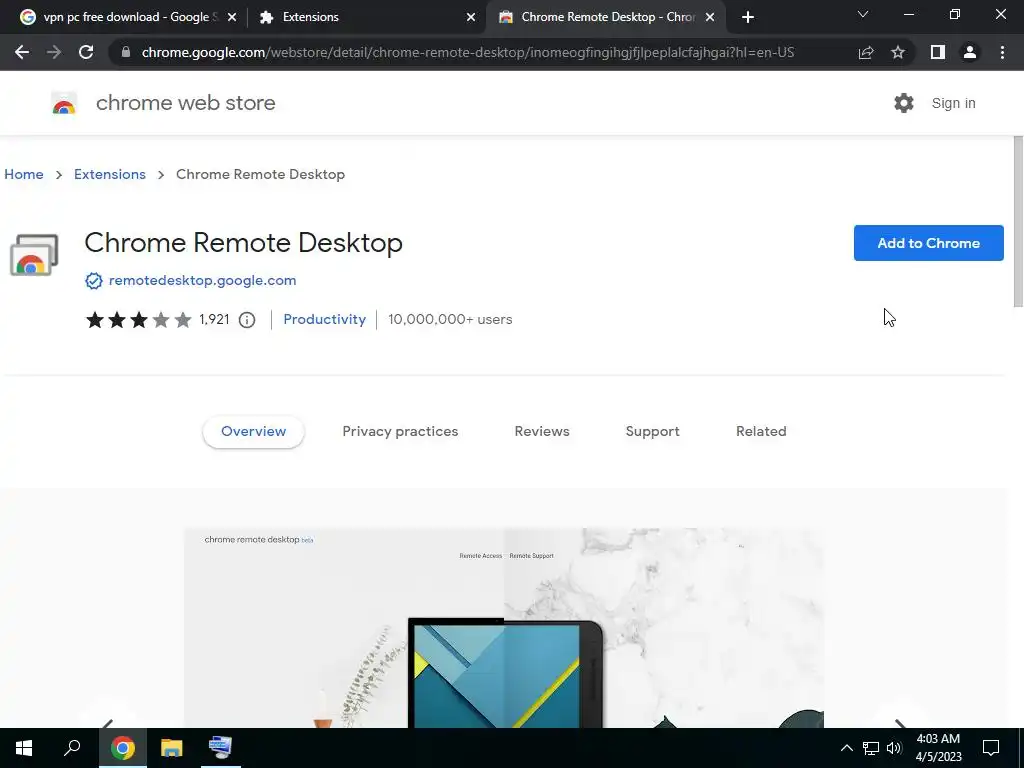Click the network tray icon

tap(871, 748)
